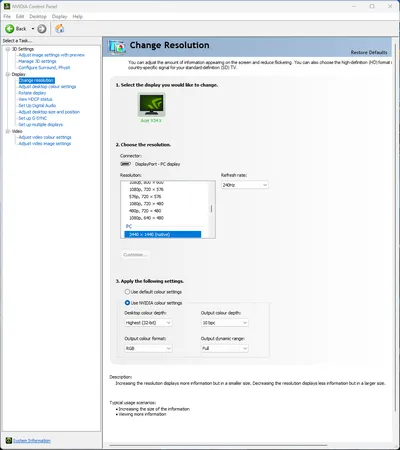Open Adjust video image settings

pos(45,144)
